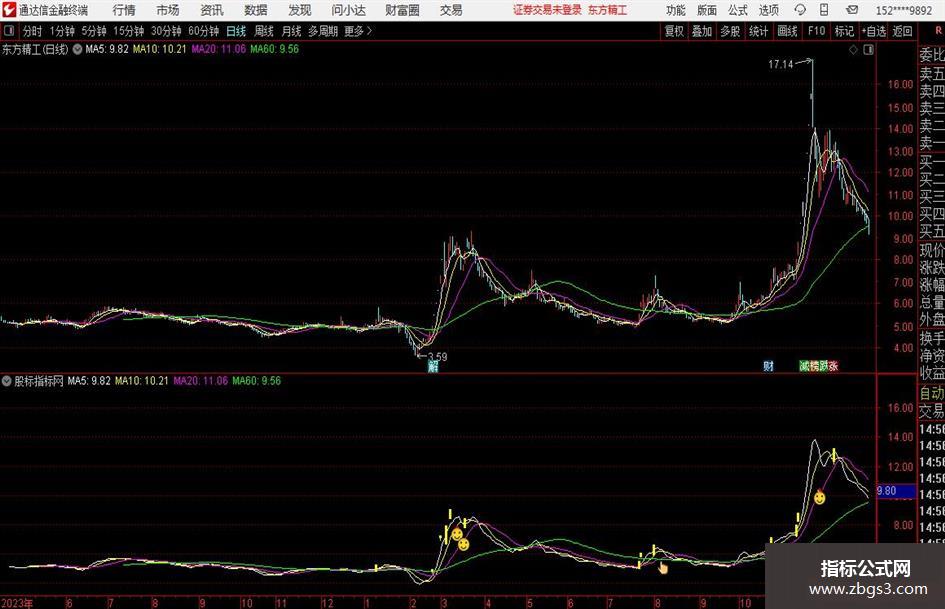Click the highlighted 9.80 price on indicator axis

point(896,491)
